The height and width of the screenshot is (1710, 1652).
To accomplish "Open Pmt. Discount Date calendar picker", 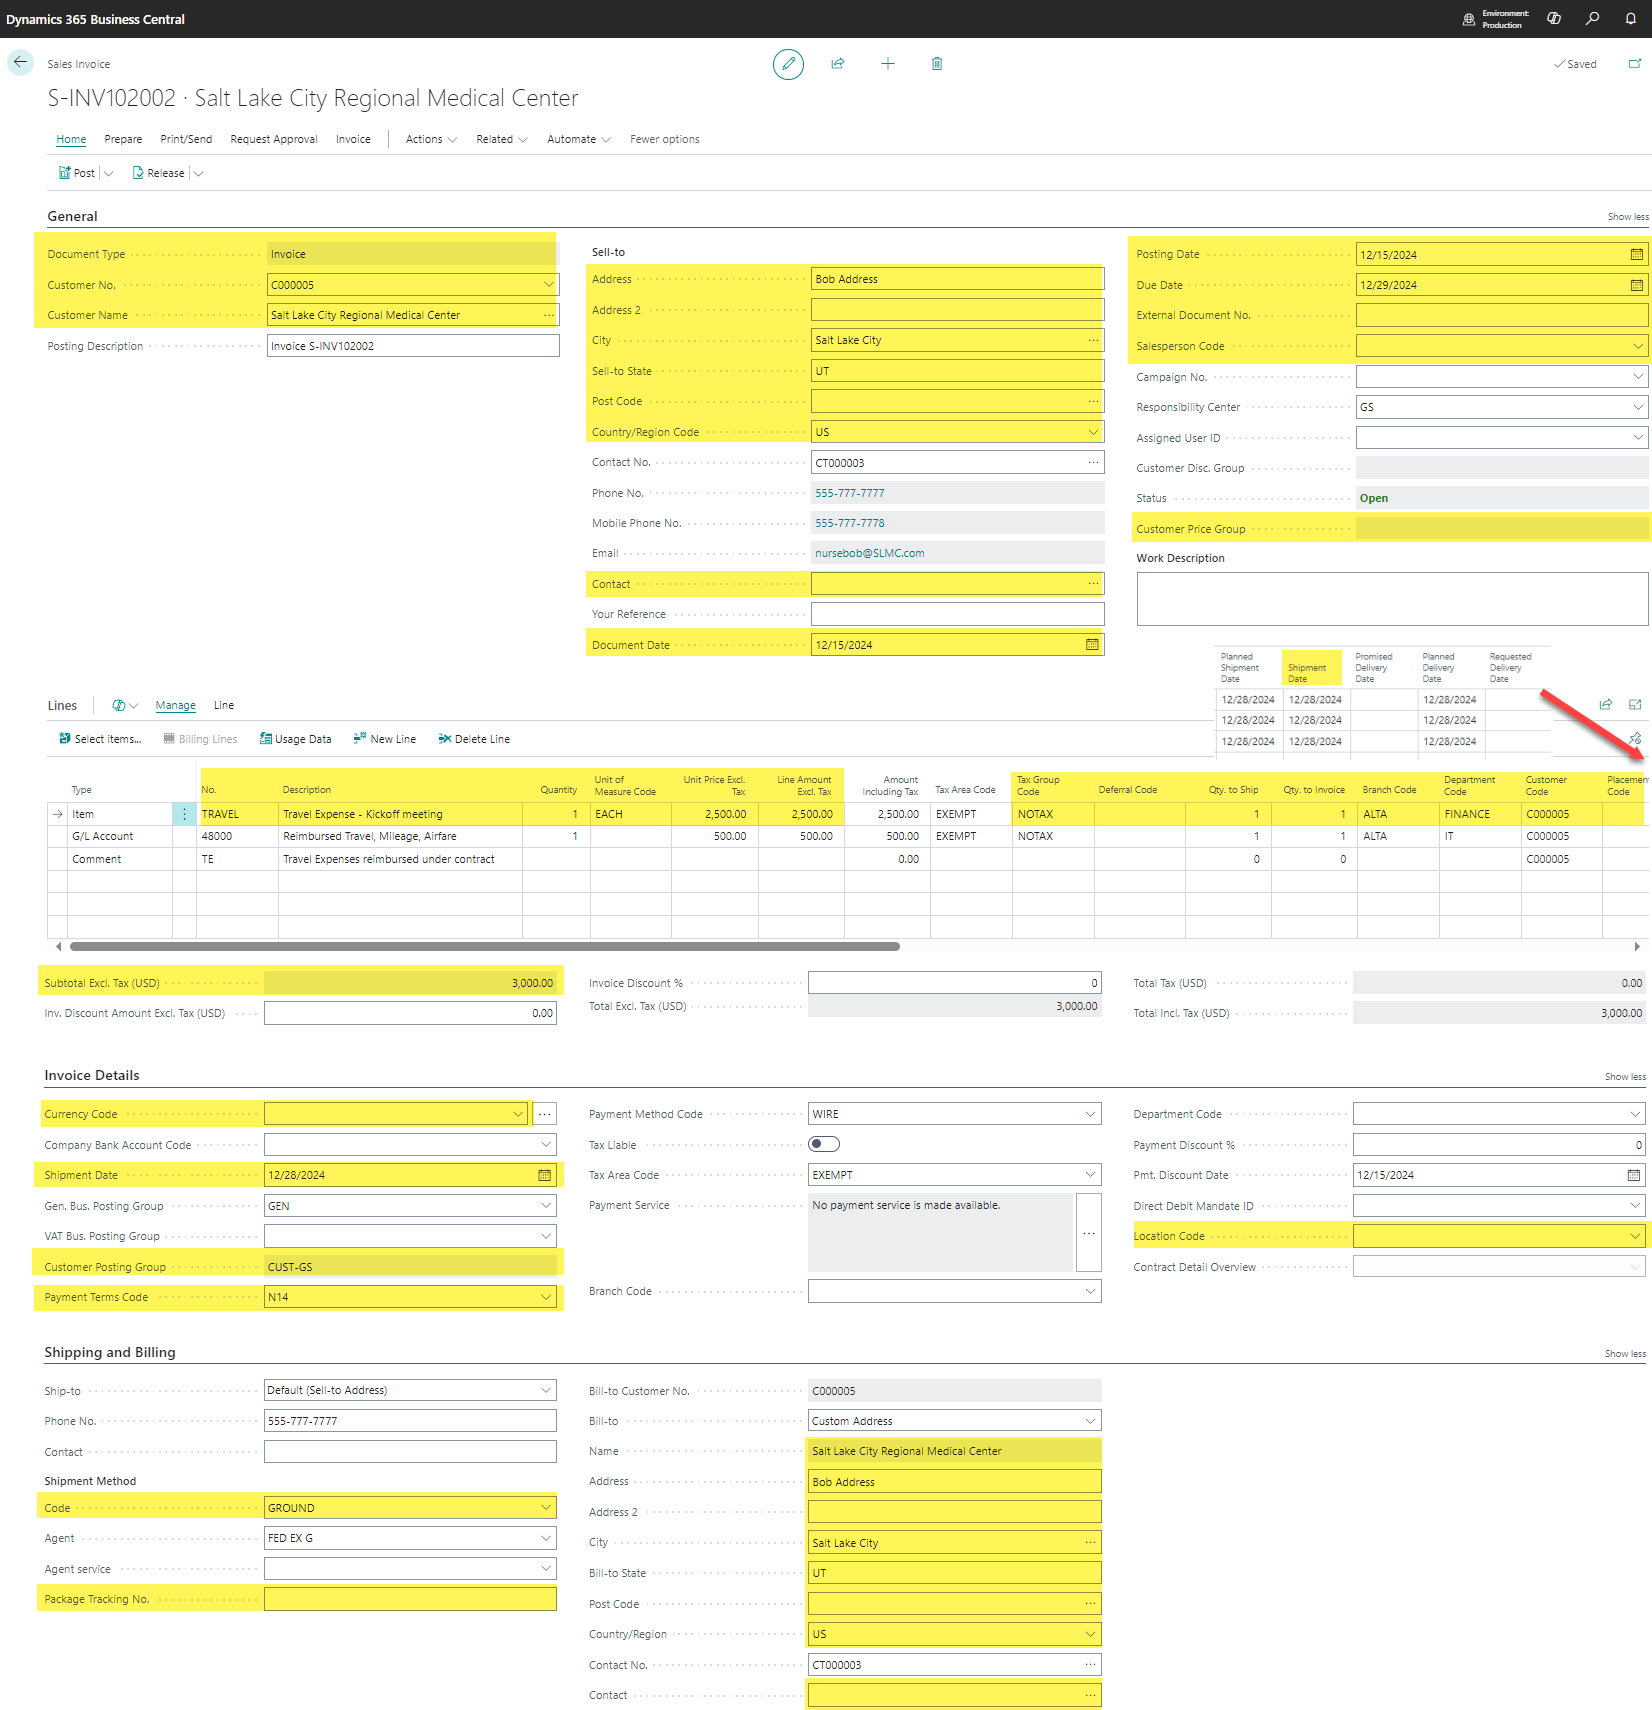I will (x=1634, y=1175).
